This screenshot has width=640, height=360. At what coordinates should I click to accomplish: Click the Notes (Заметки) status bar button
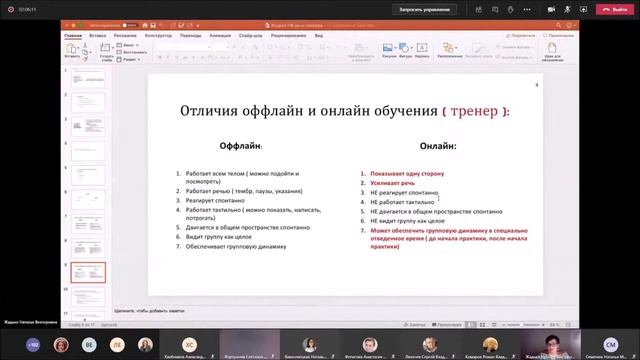click(x=415, y=325)
